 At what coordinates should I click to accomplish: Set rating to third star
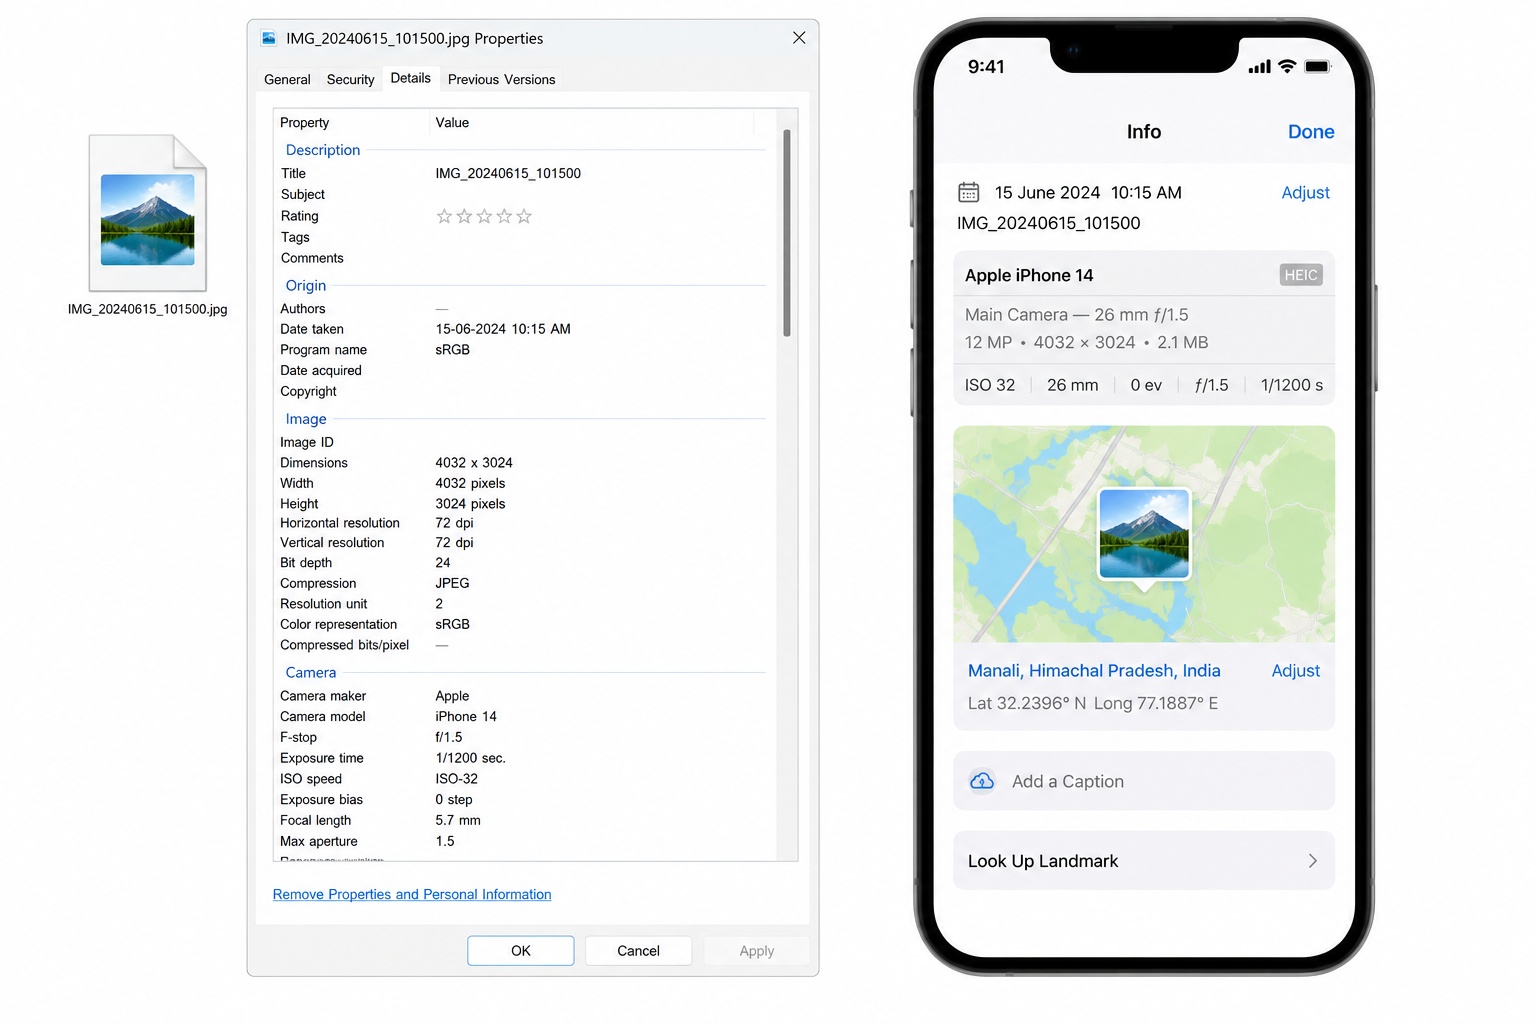[x=484, y=216]
